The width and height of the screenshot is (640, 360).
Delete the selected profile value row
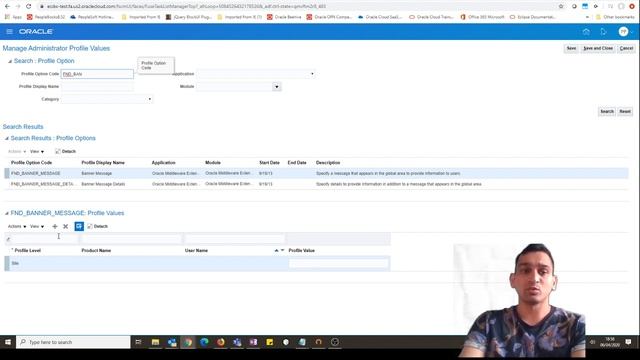click(x=65, y=226)
